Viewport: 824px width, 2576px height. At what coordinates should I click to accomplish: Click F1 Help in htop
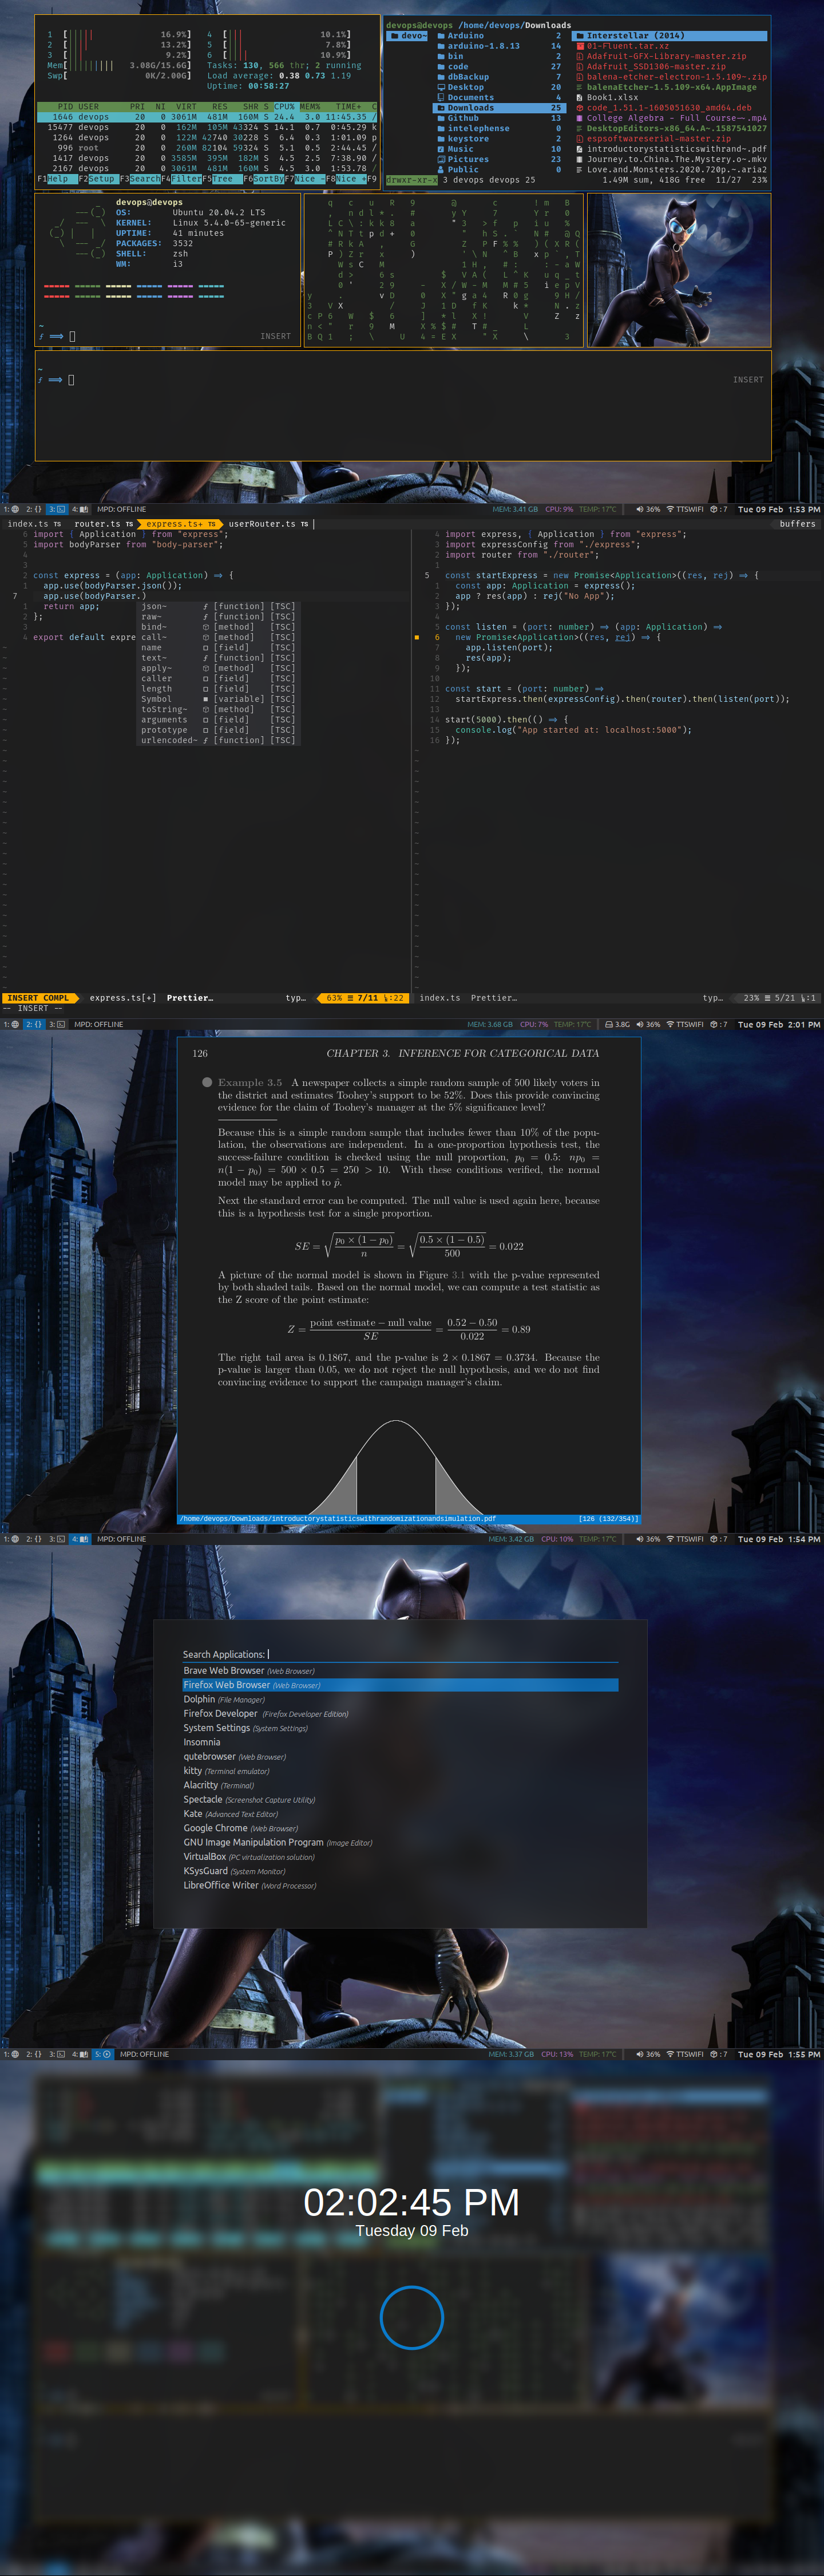coord(57,179)
